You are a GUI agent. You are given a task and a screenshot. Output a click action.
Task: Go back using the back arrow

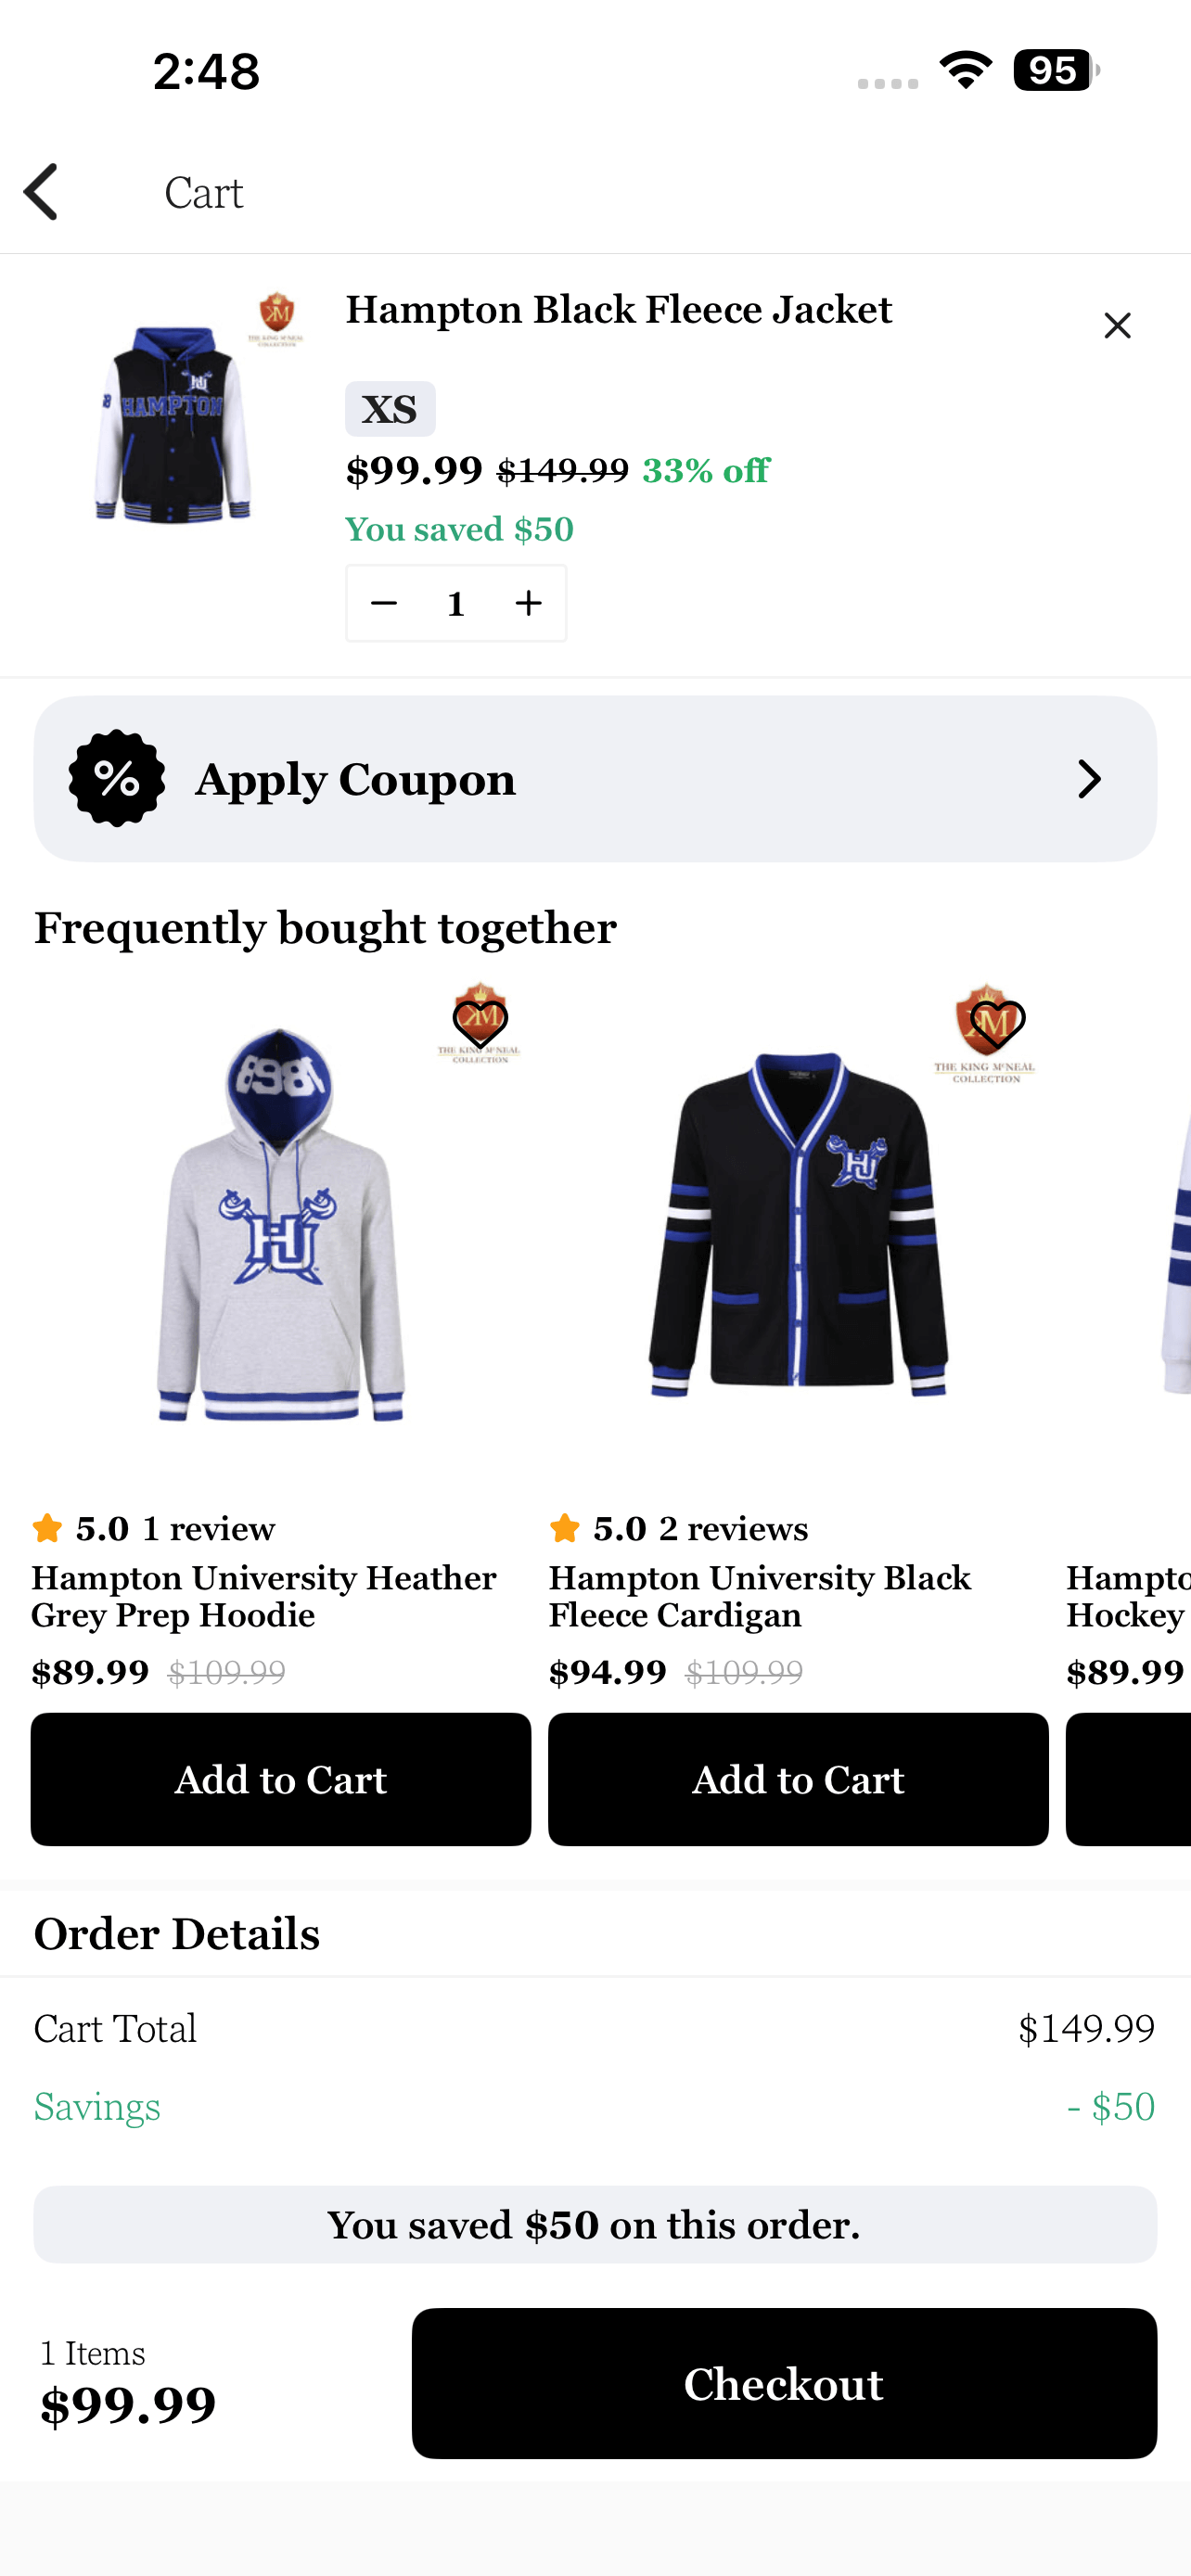point(42,191)
